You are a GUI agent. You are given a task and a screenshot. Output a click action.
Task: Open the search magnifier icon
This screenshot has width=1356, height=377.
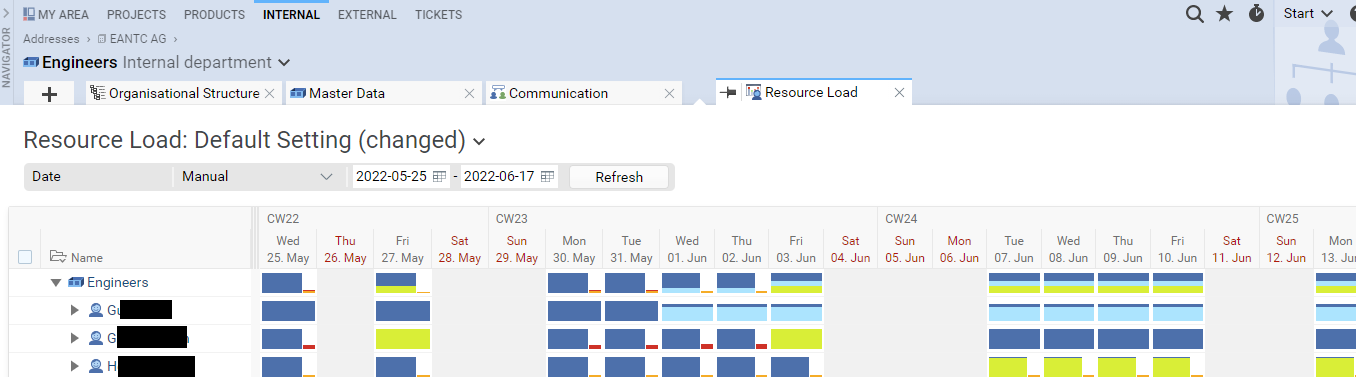point(1194,14)
